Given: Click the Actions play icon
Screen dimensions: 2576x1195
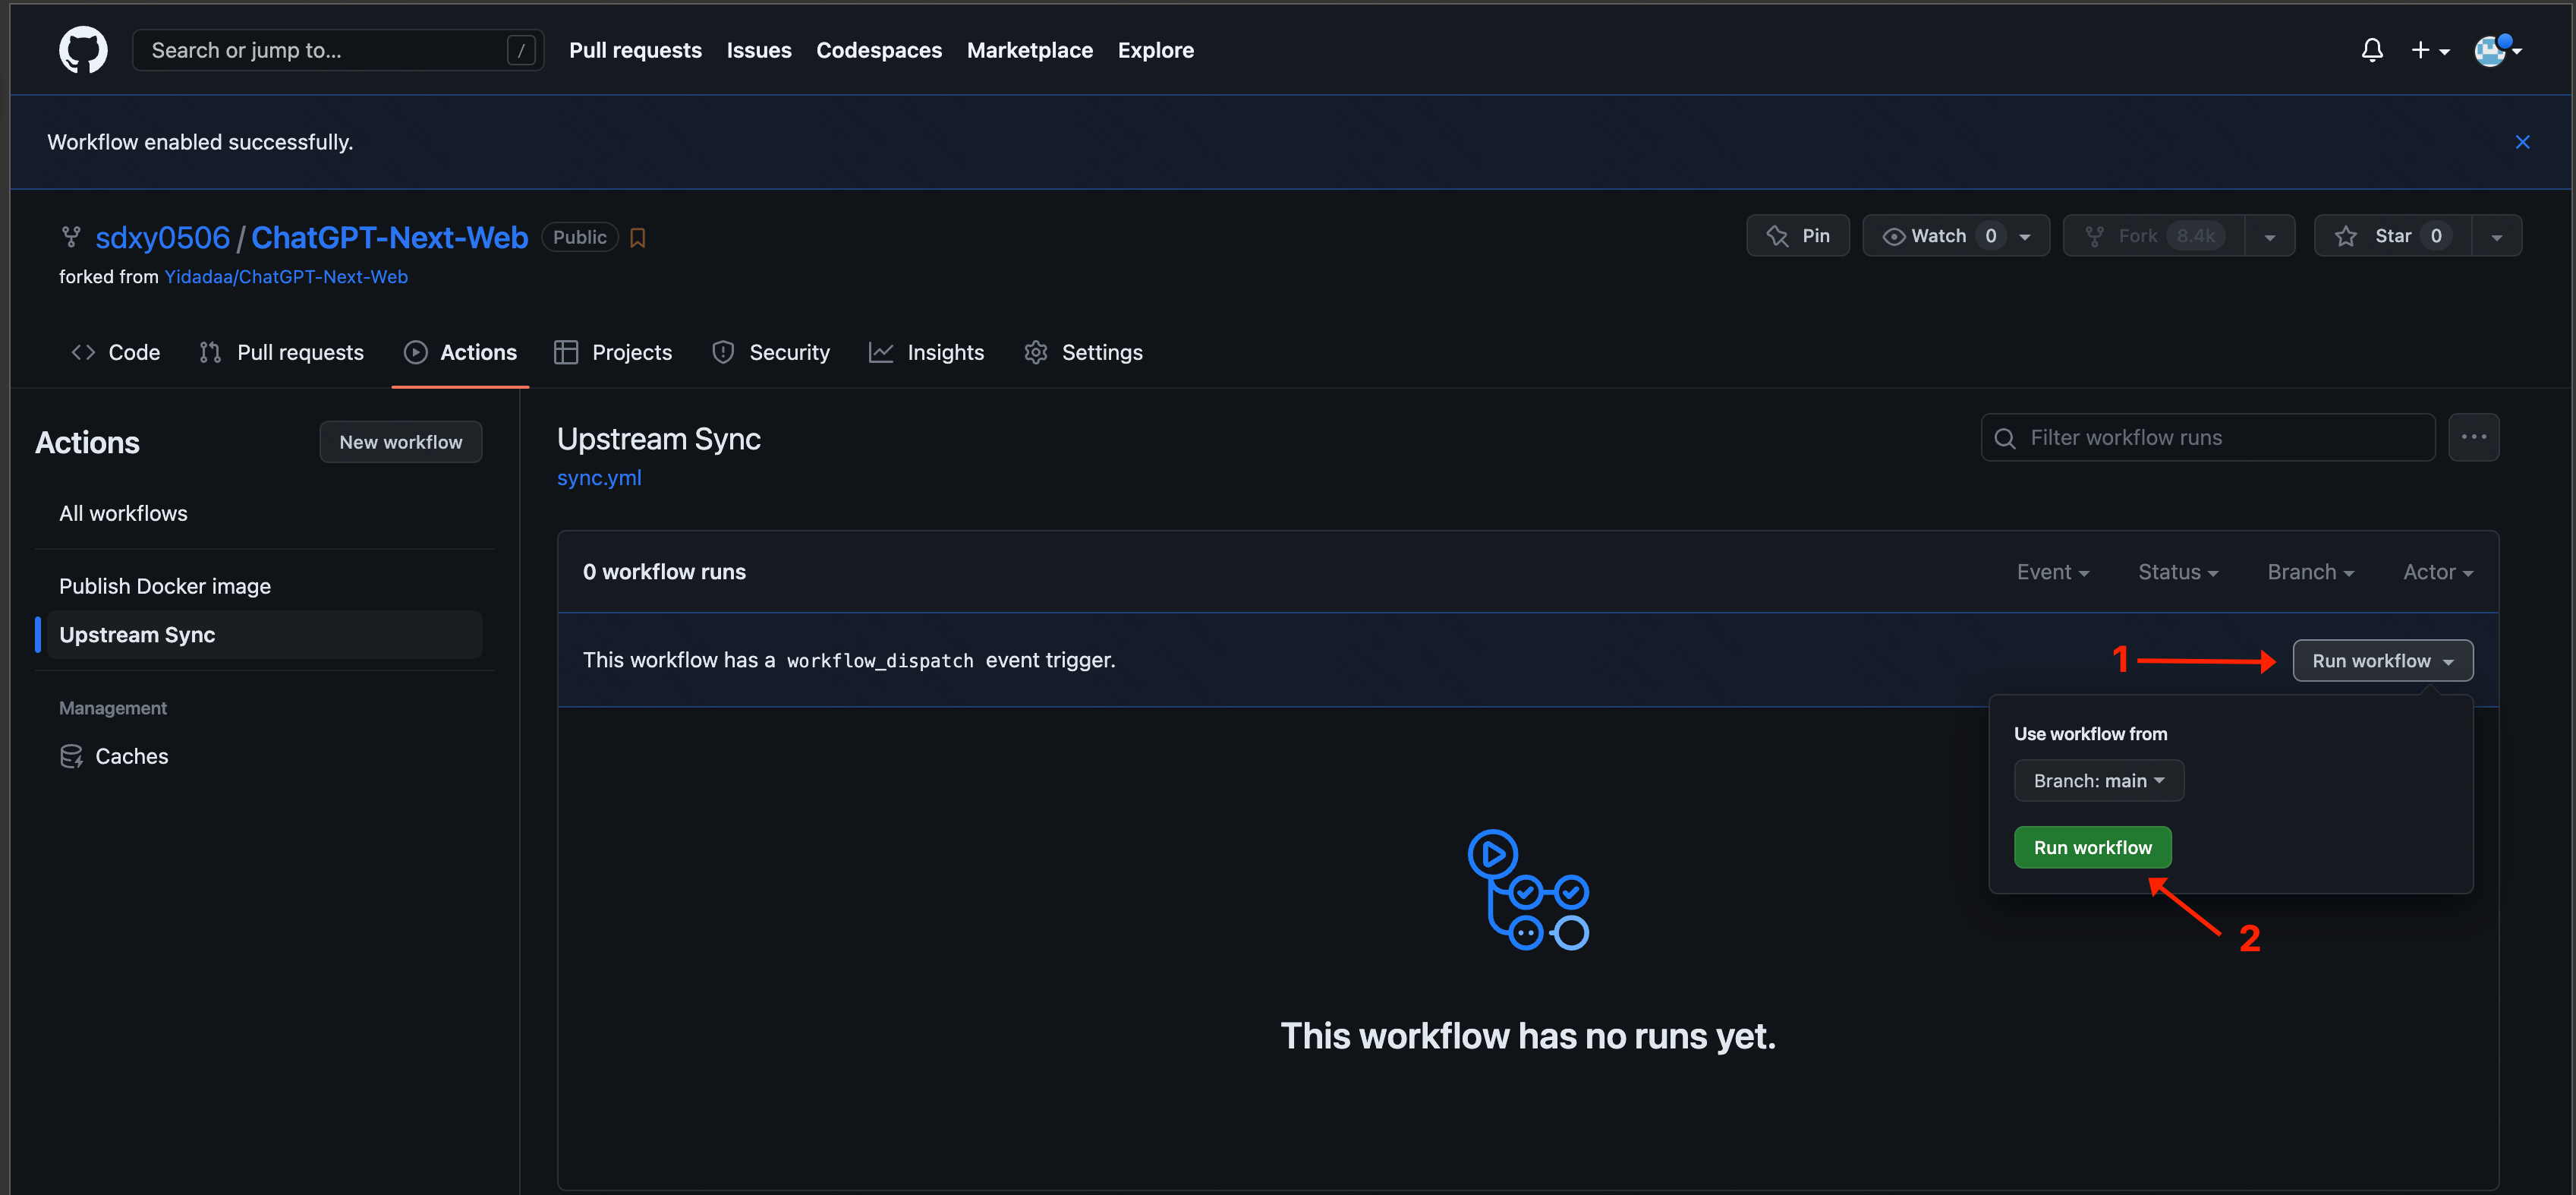Looking at the screenshot, I should 415,352.
